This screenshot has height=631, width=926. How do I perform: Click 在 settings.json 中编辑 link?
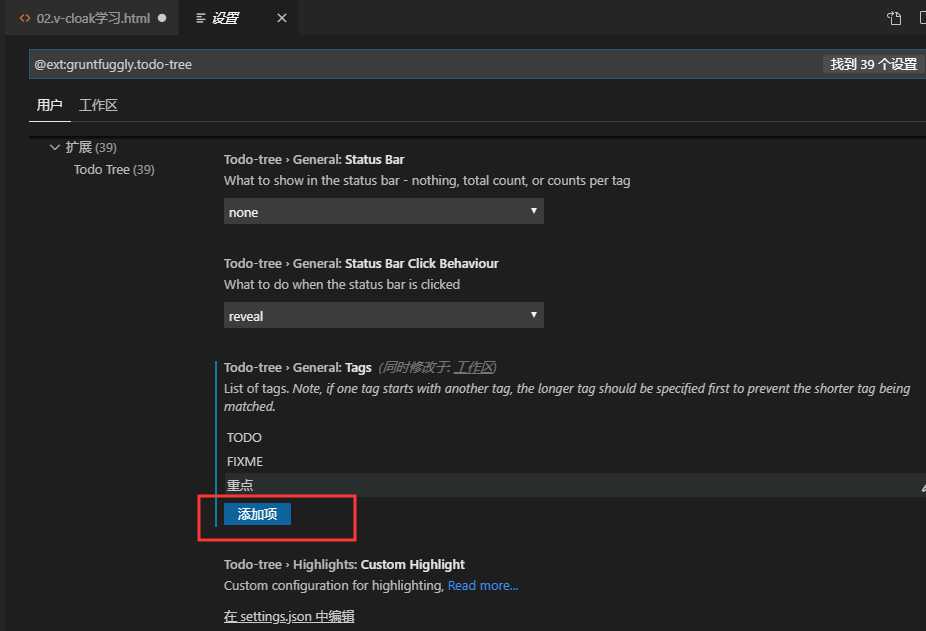point(289,616)
